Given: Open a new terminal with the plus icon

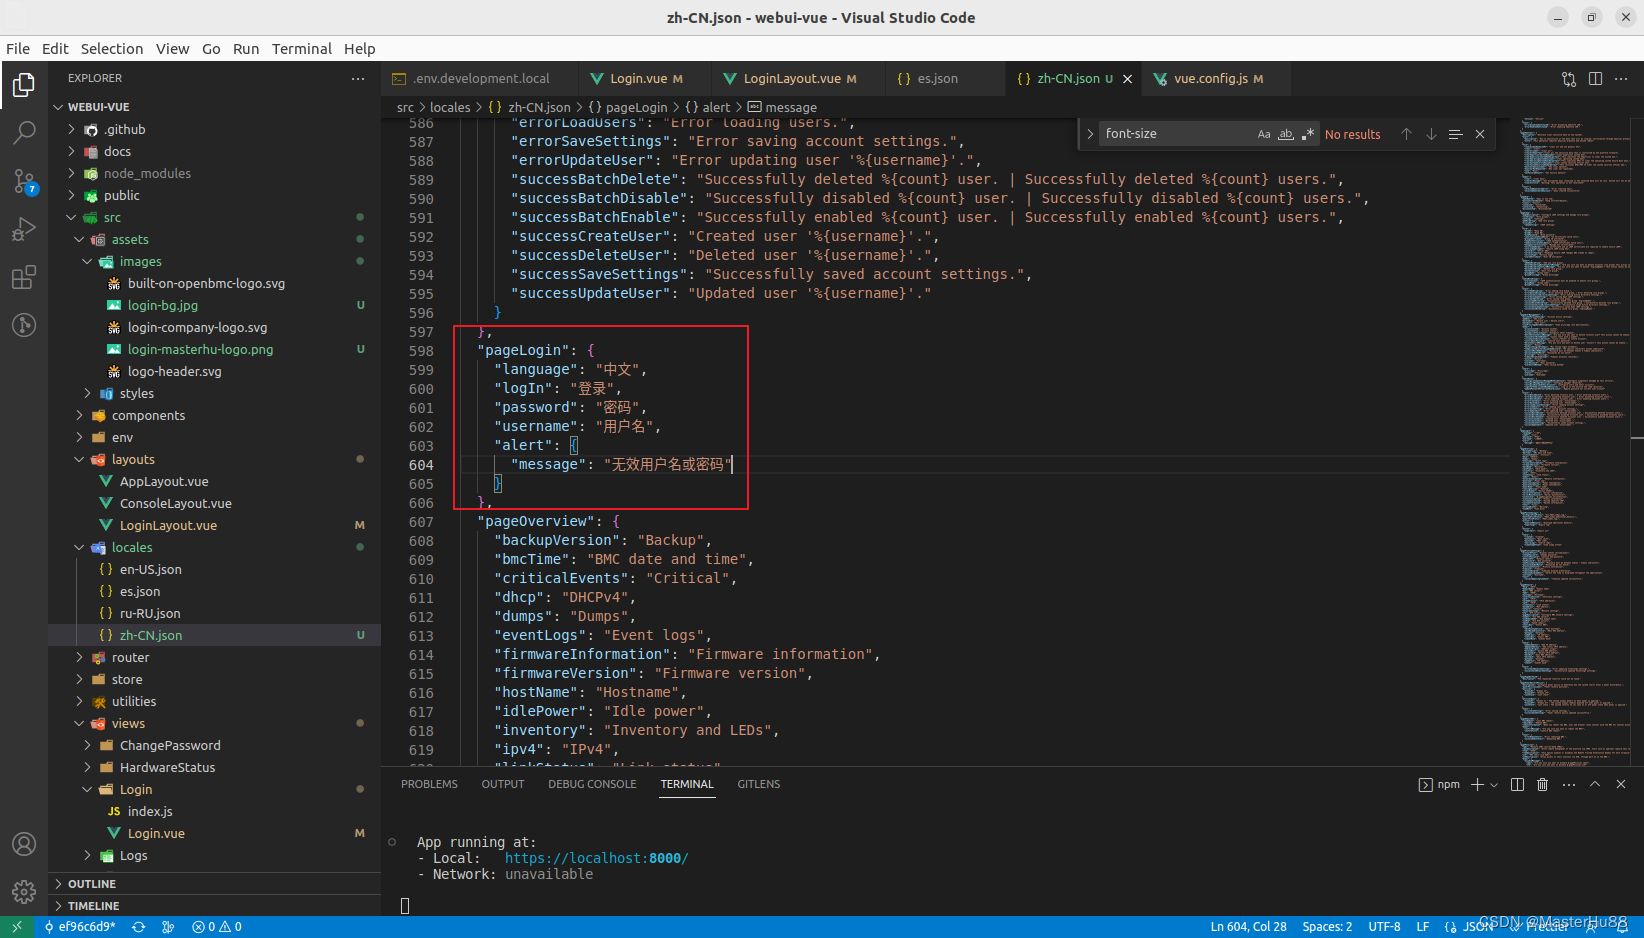Looking at the screenshot, I should coord(1475,784).
